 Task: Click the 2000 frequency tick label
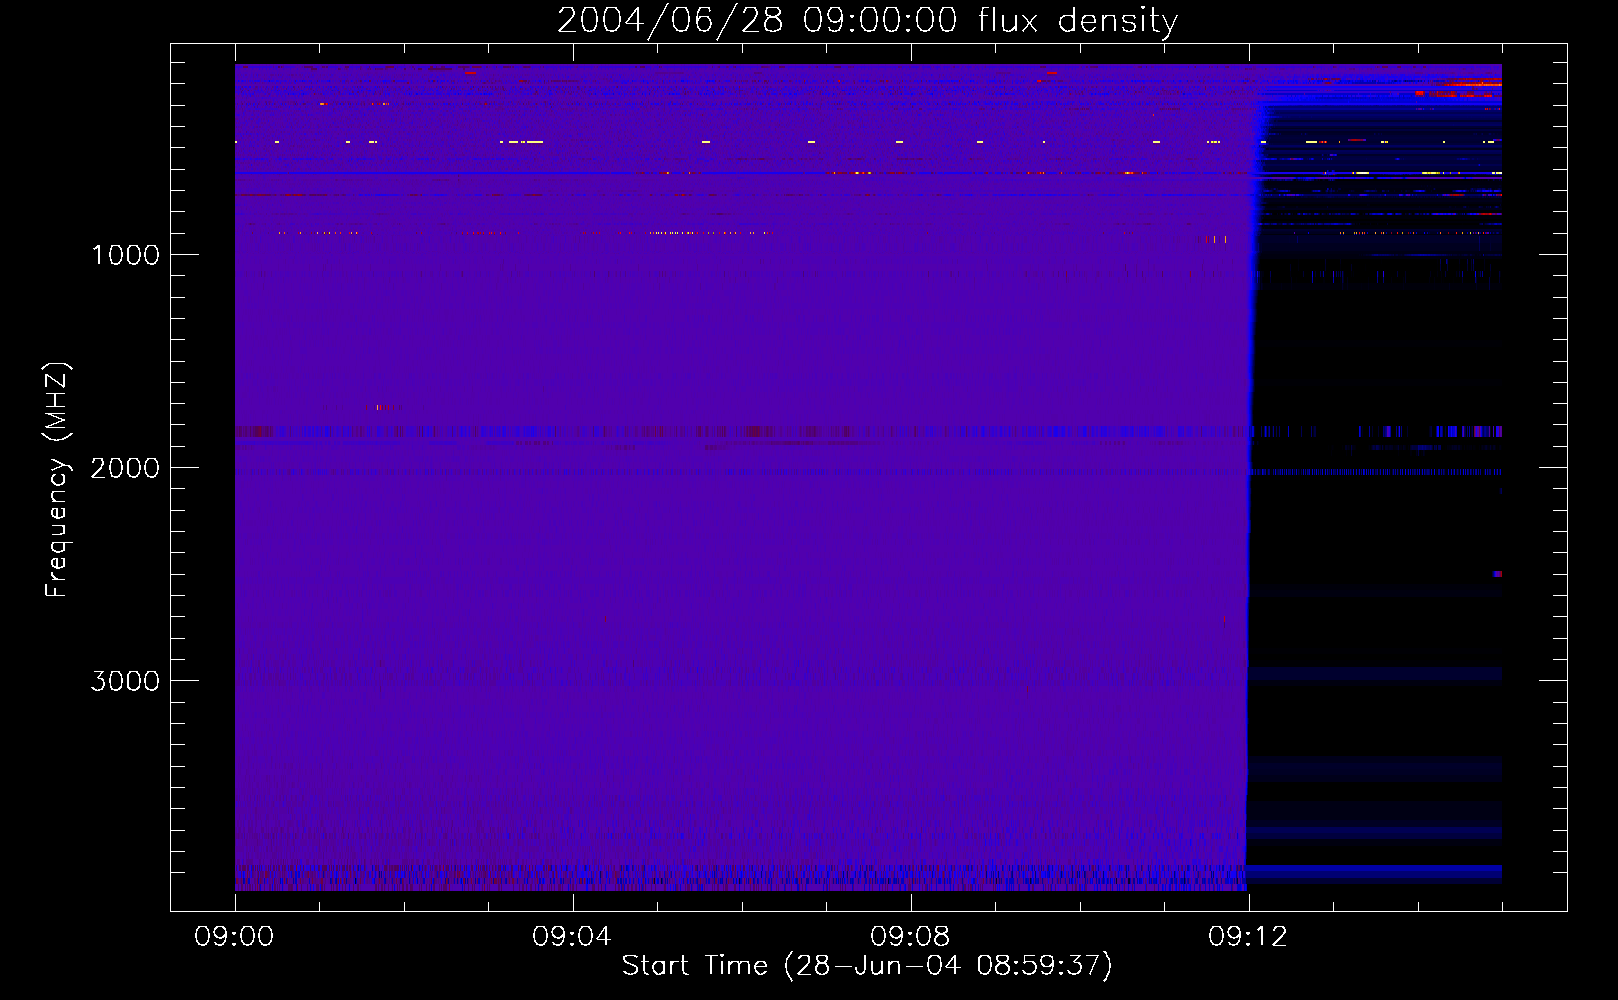(x=125, y=468)
